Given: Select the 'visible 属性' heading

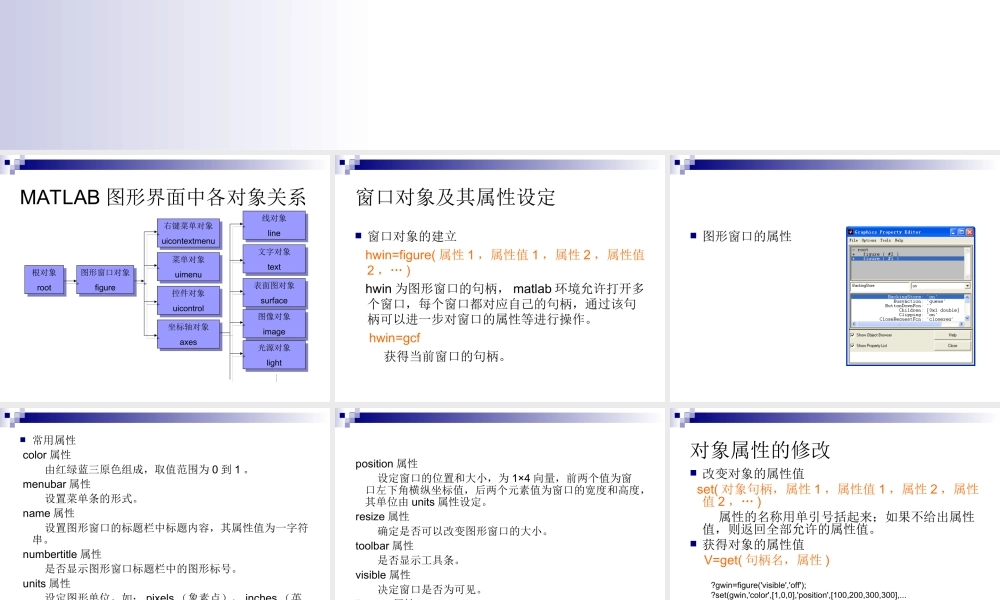Looking at the screenshot, I should (383, 574).
